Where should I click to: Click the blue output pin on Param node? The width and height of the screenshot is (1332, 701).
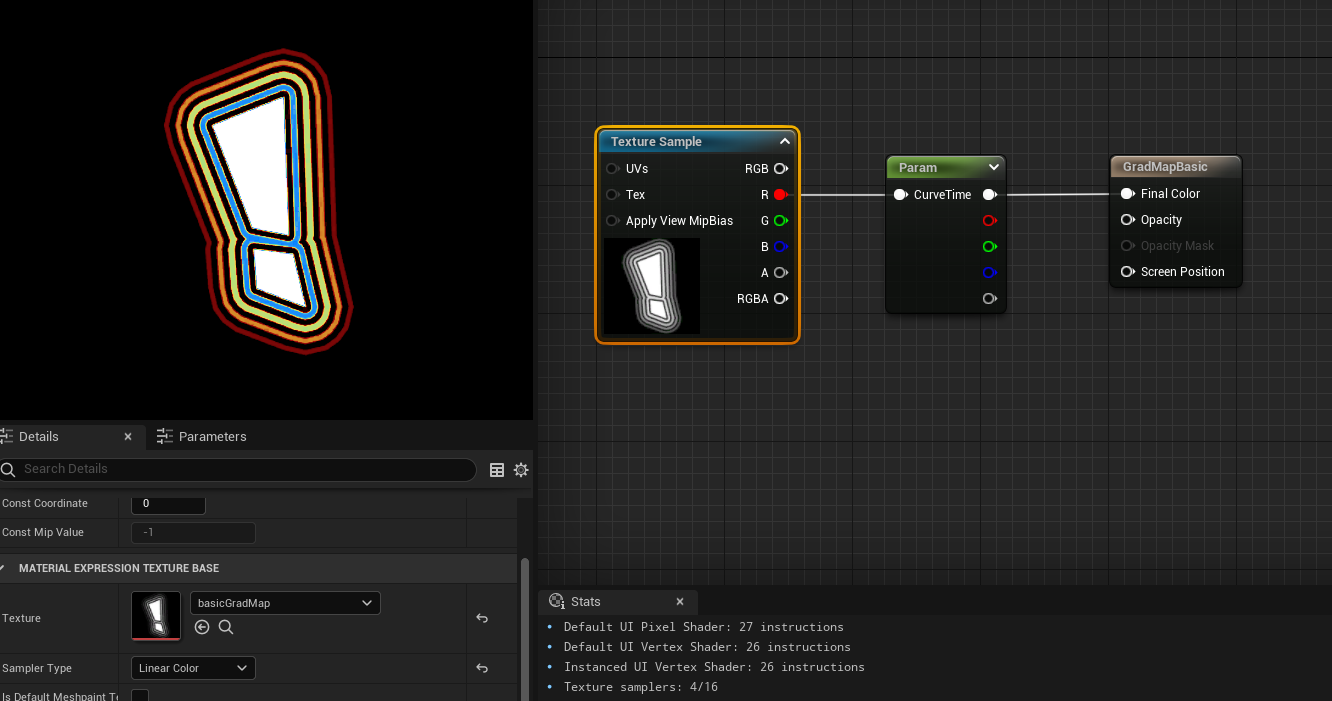point(989,273)
